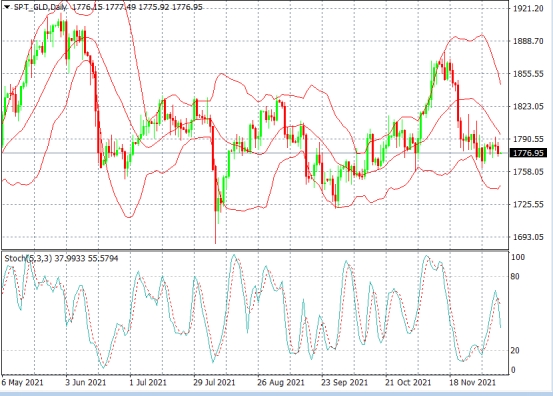Click the Stochastic 0 level label
The image size is (553, 396).
pos(513,370)
